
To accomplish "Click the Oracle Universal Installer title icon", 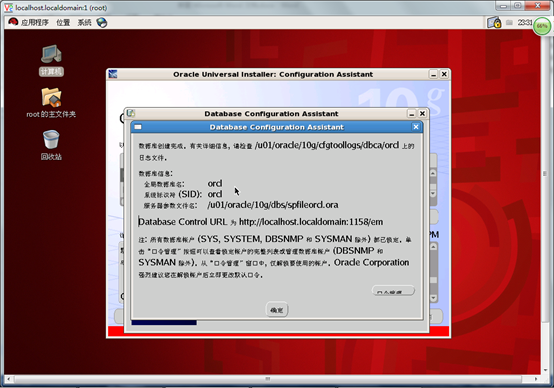I will click(113, 74).
